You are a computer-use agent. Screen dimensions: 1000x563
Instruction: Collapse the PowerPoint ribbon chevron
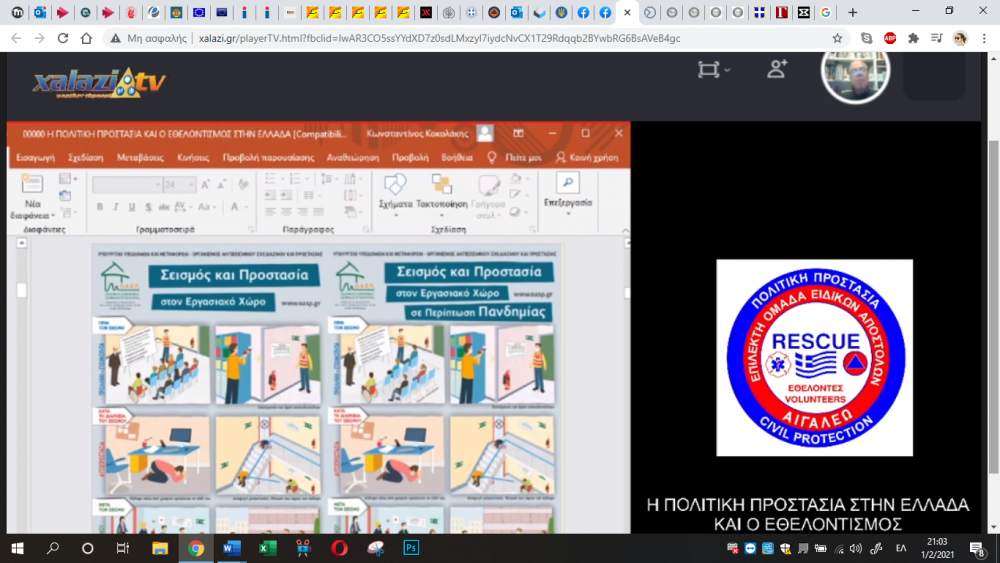coord(626,230)
